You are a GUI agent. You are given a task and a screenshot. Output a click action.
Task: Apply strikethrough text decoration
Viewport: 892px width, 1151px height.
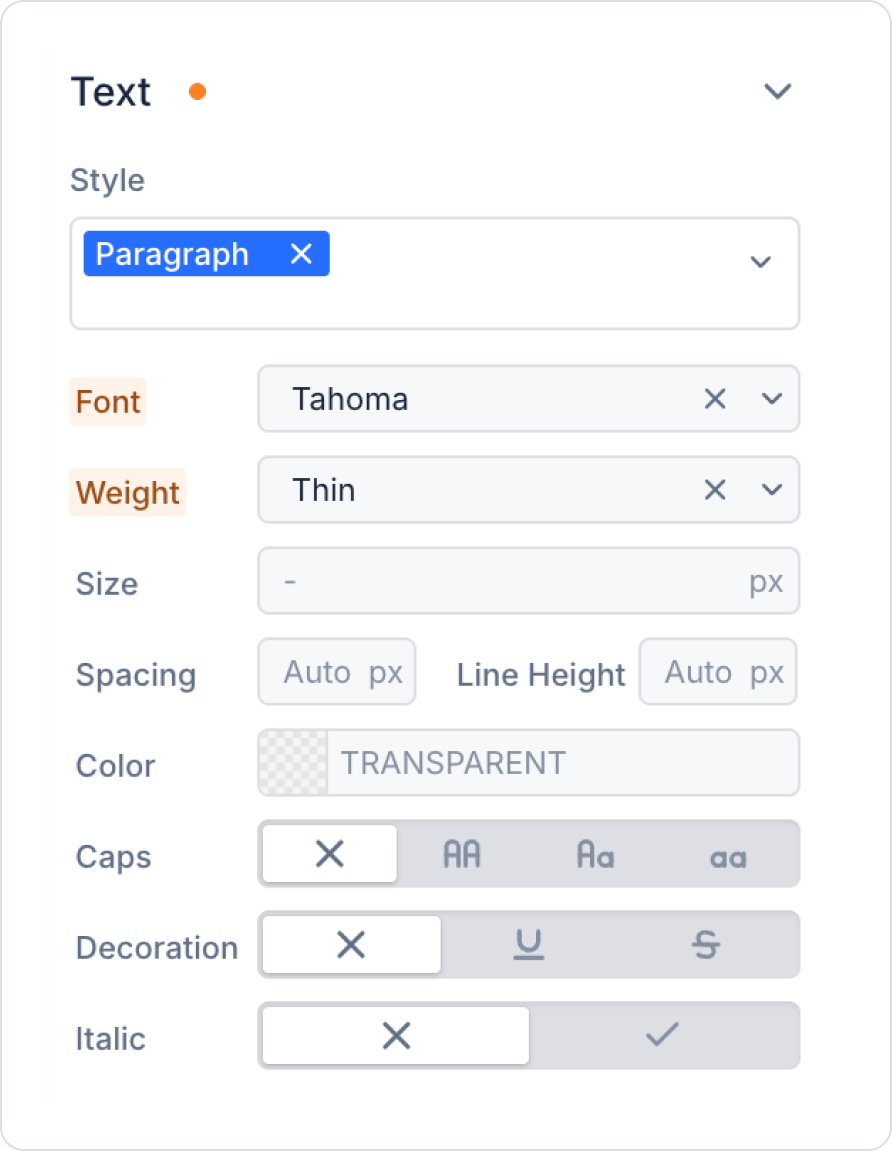point(706,945)
